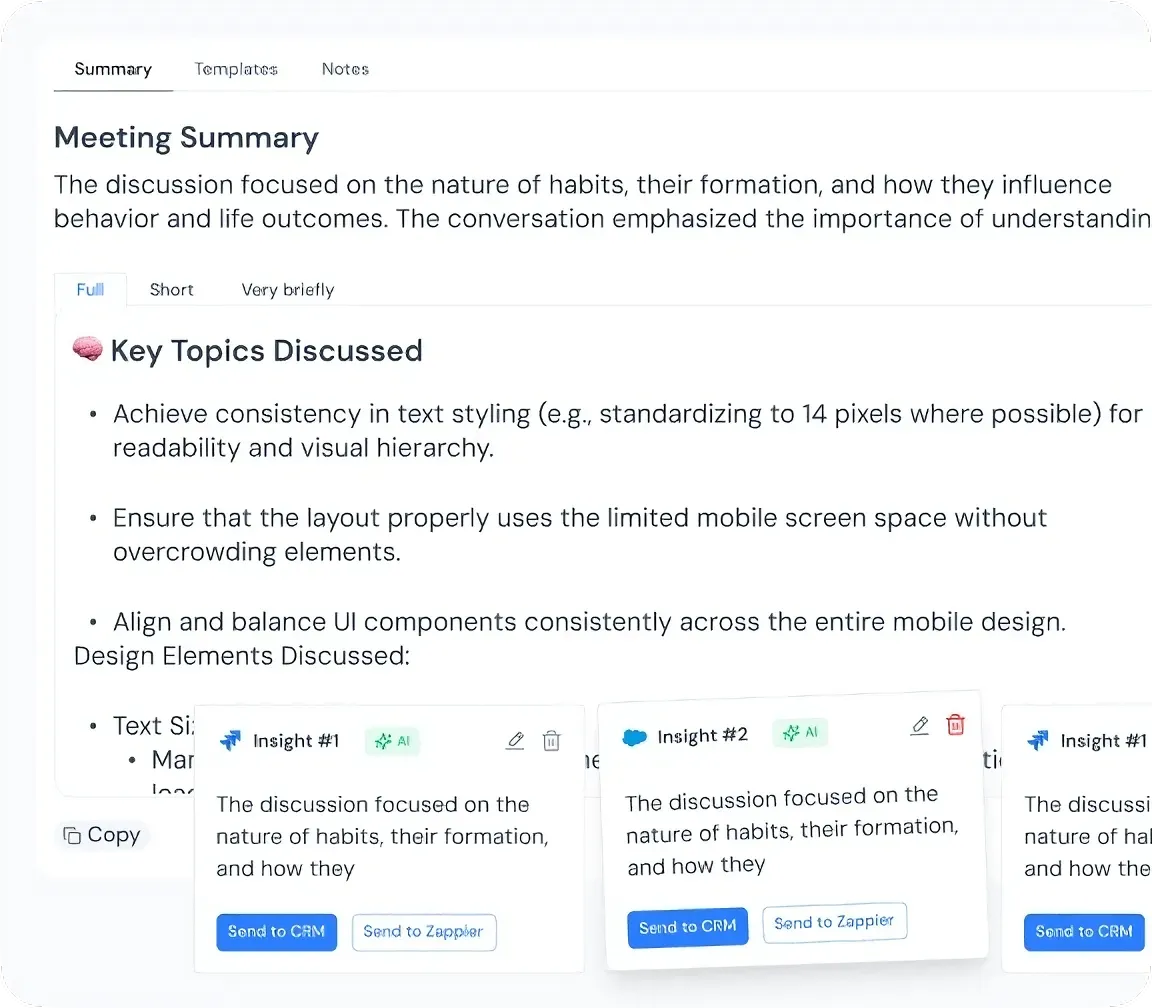Click the AI badge on Insight #2

pos(800,733)
